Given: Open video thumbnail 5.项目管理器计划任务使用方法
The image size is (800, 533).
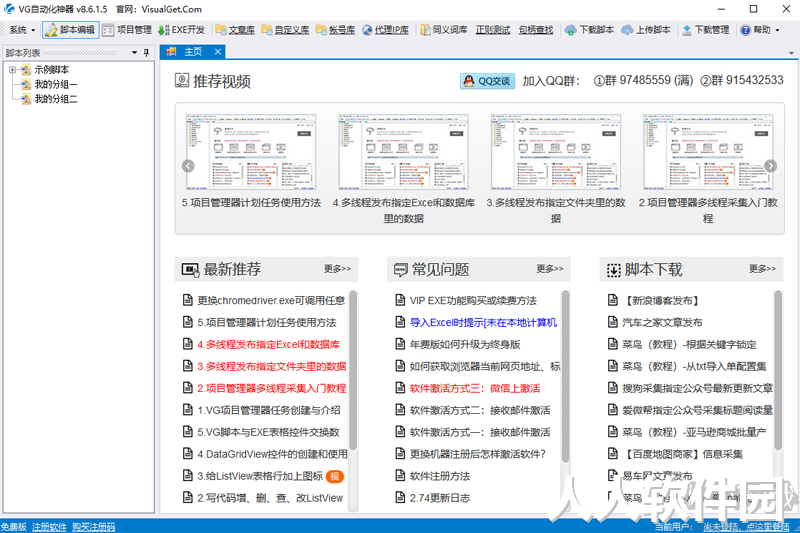Looking at the screenshot, I should 251,152.
